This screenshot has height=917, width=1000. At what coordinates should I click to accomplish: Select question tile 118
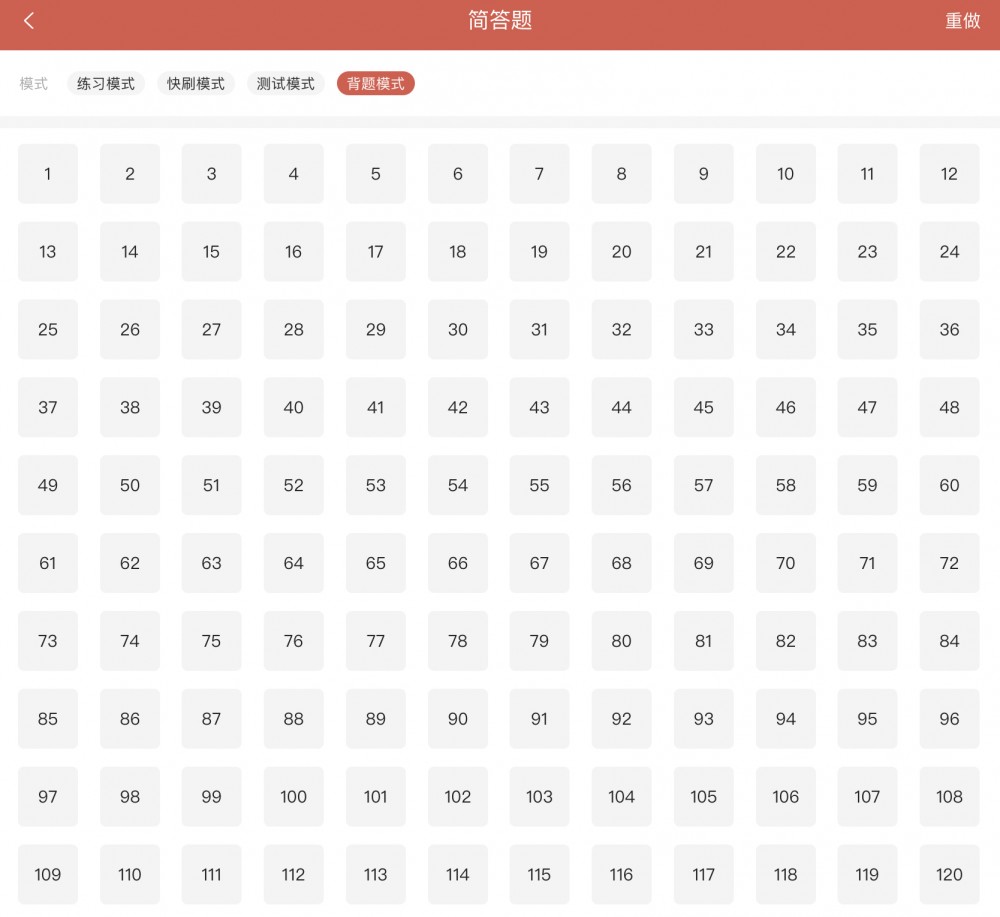[x=786, y=874]
